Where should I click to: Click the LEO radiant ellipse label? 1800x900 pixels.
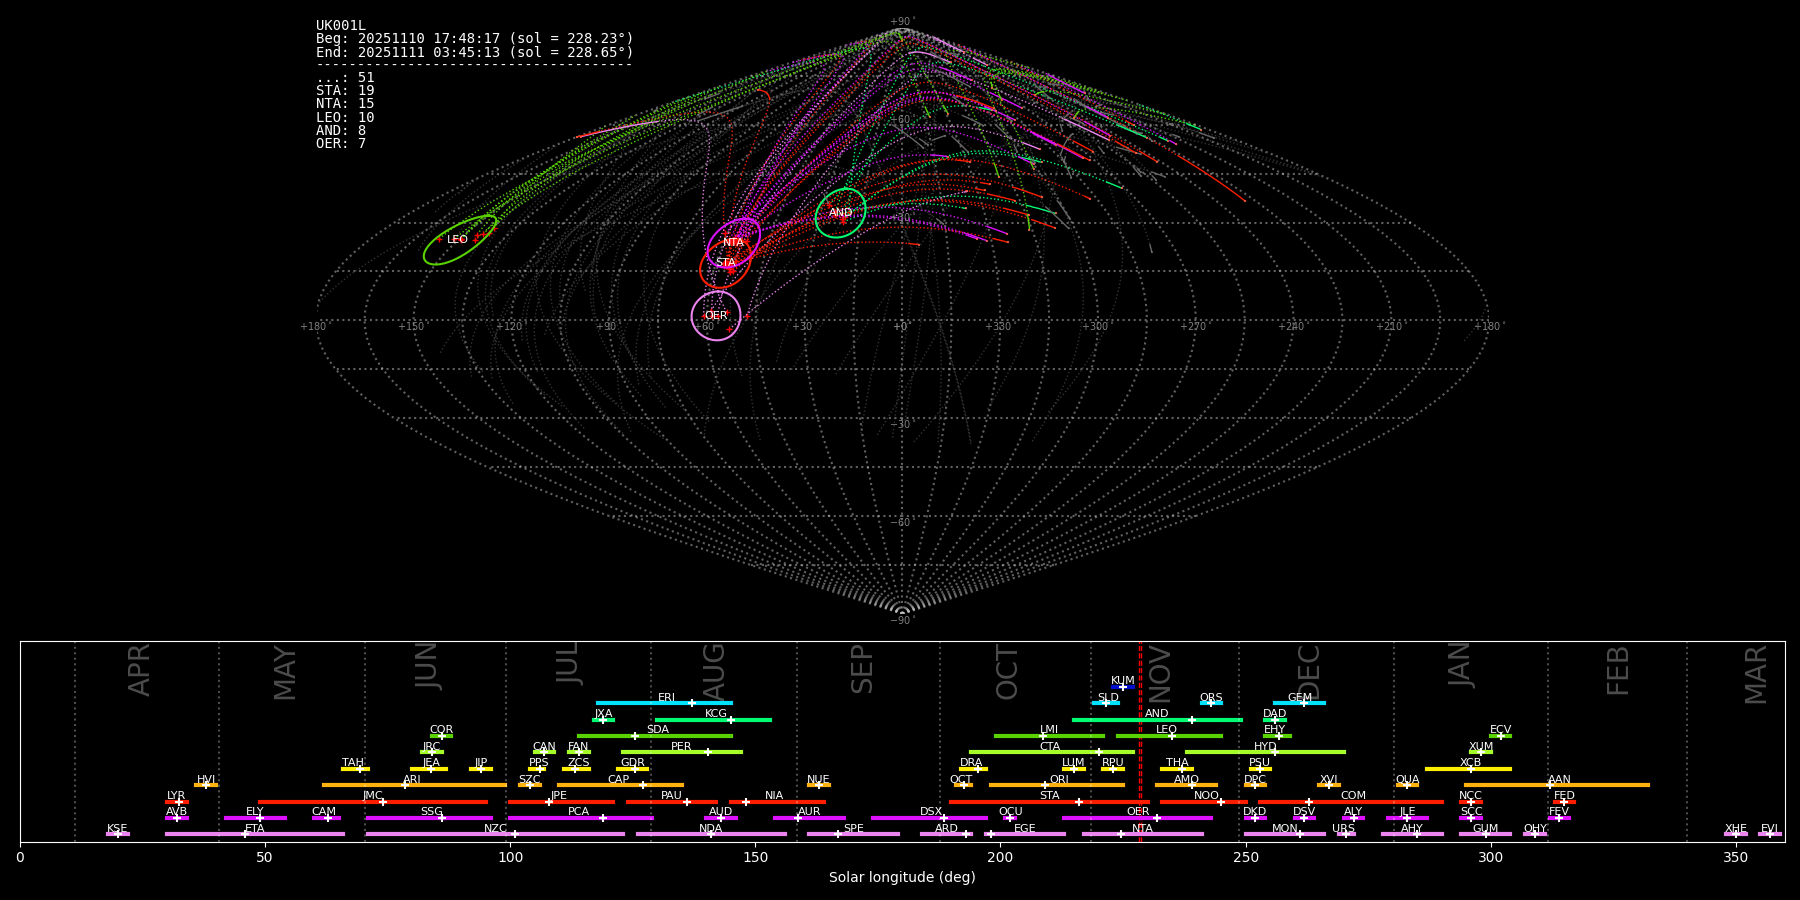(457, 240)
